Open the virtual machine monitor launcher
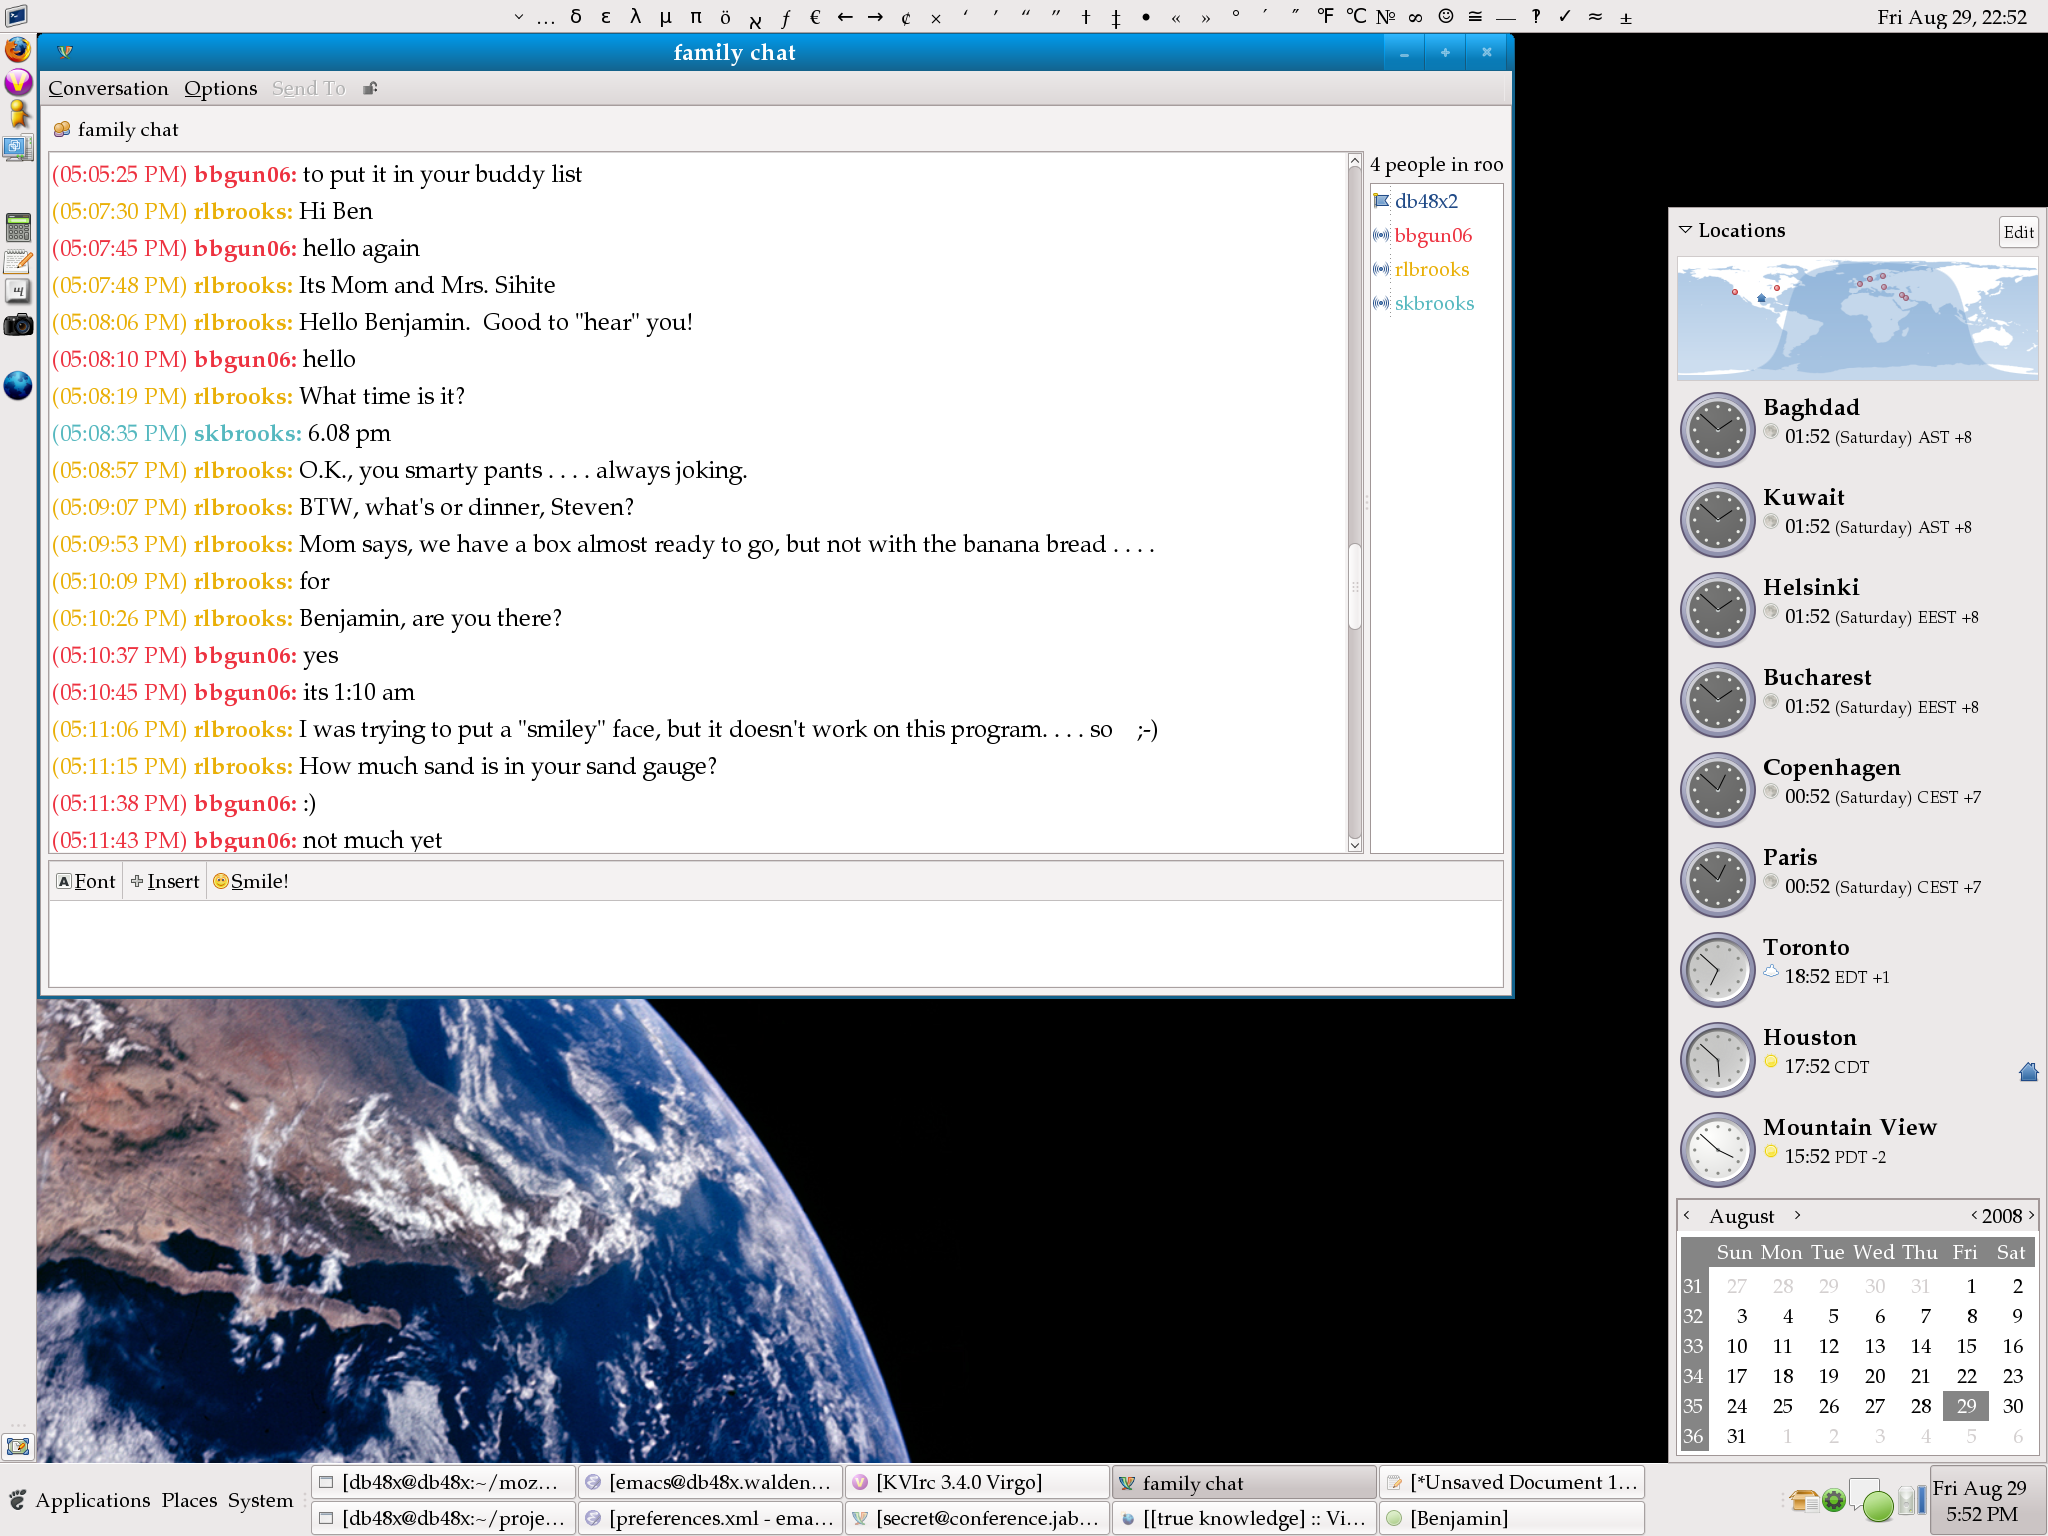Image resolution: width=2048 pixels, height=1536 pixels. [18, 148]
